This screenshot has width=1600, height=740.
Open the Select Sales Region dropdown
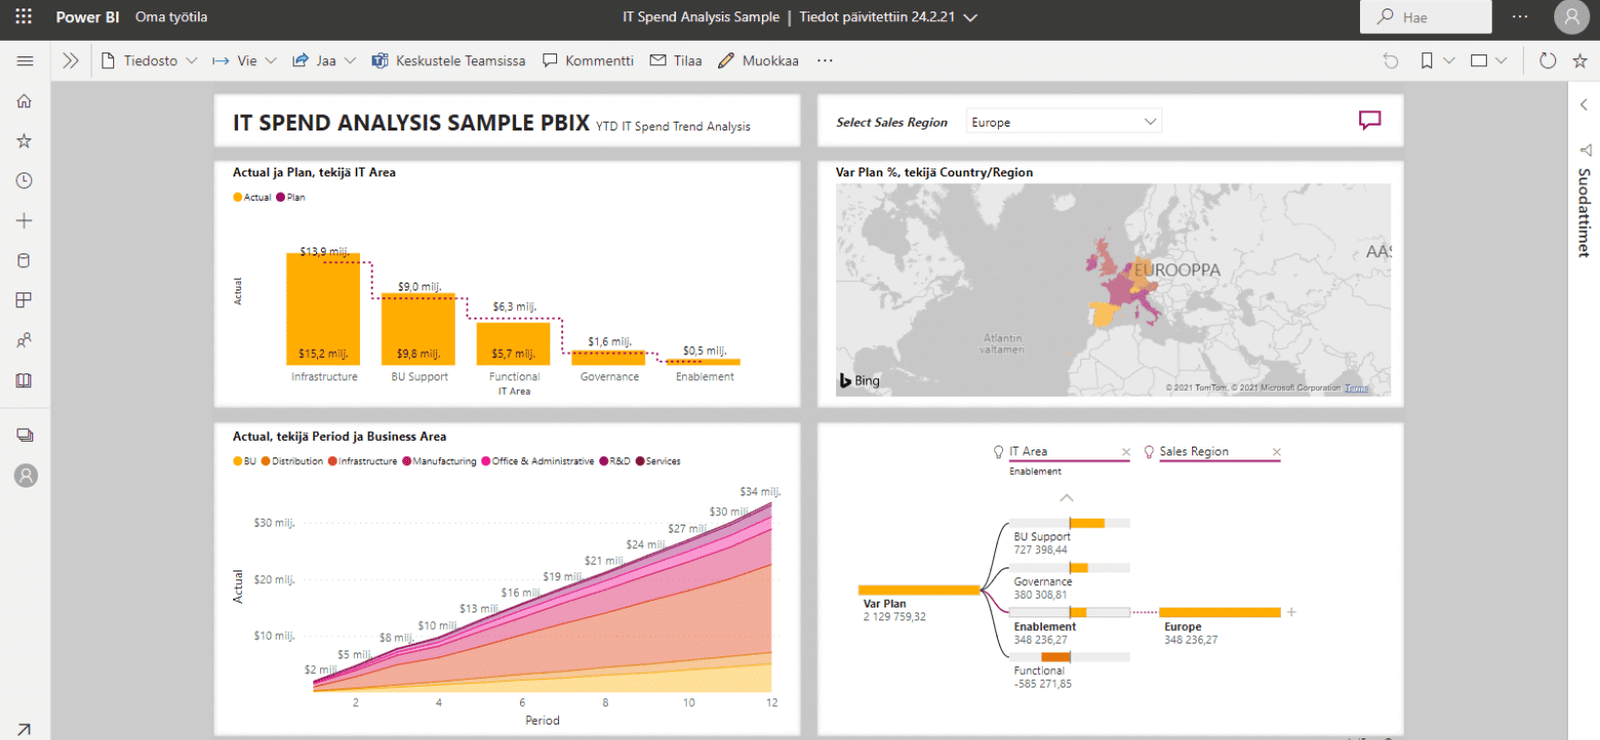(x=1063, y=122)
